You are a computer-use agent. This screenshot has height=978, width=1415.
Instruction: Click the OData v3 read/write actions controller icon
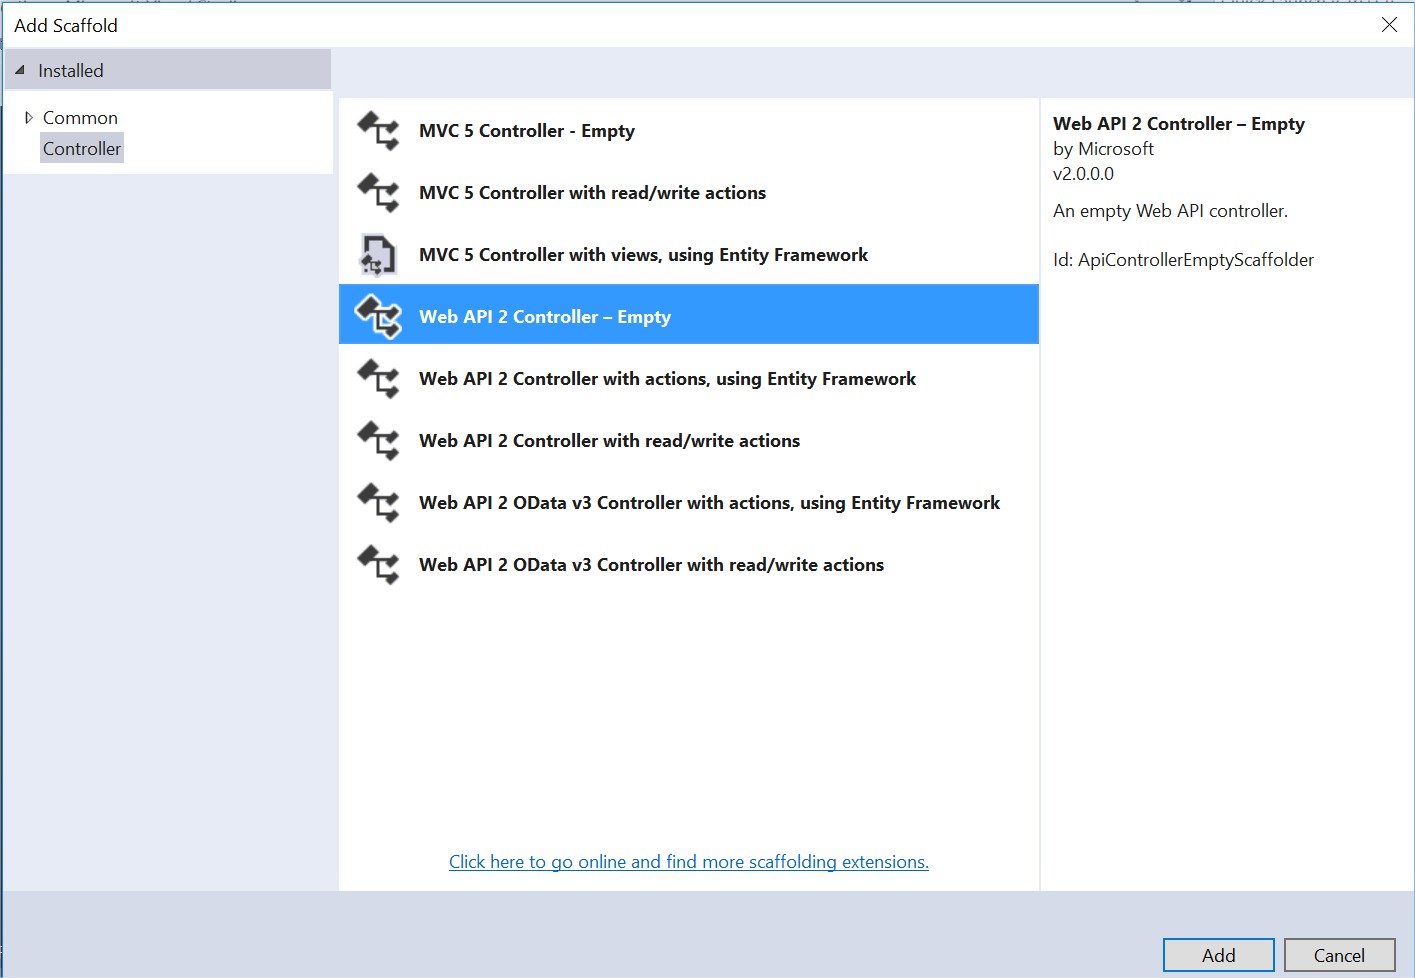(x=377, y=565)
